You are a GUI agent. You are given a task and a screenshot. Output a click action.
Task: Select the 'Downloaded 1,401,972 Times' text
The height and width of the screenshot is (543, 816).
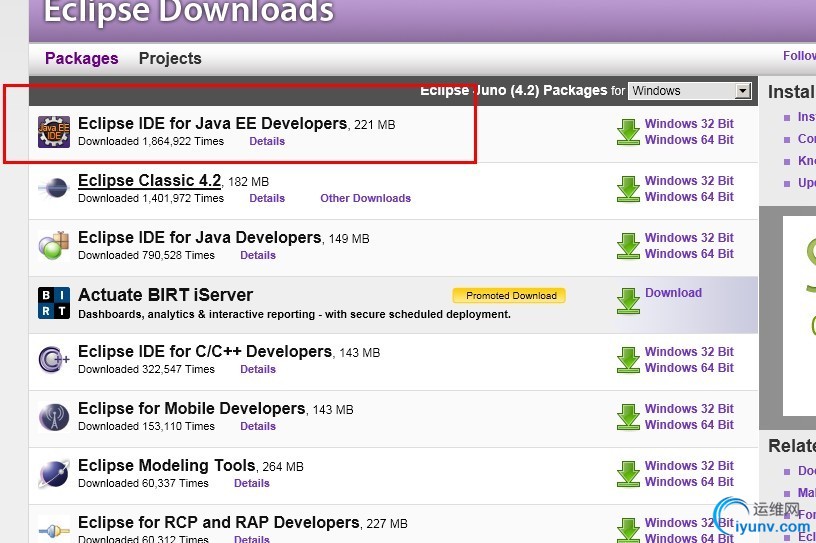(151, 198)
